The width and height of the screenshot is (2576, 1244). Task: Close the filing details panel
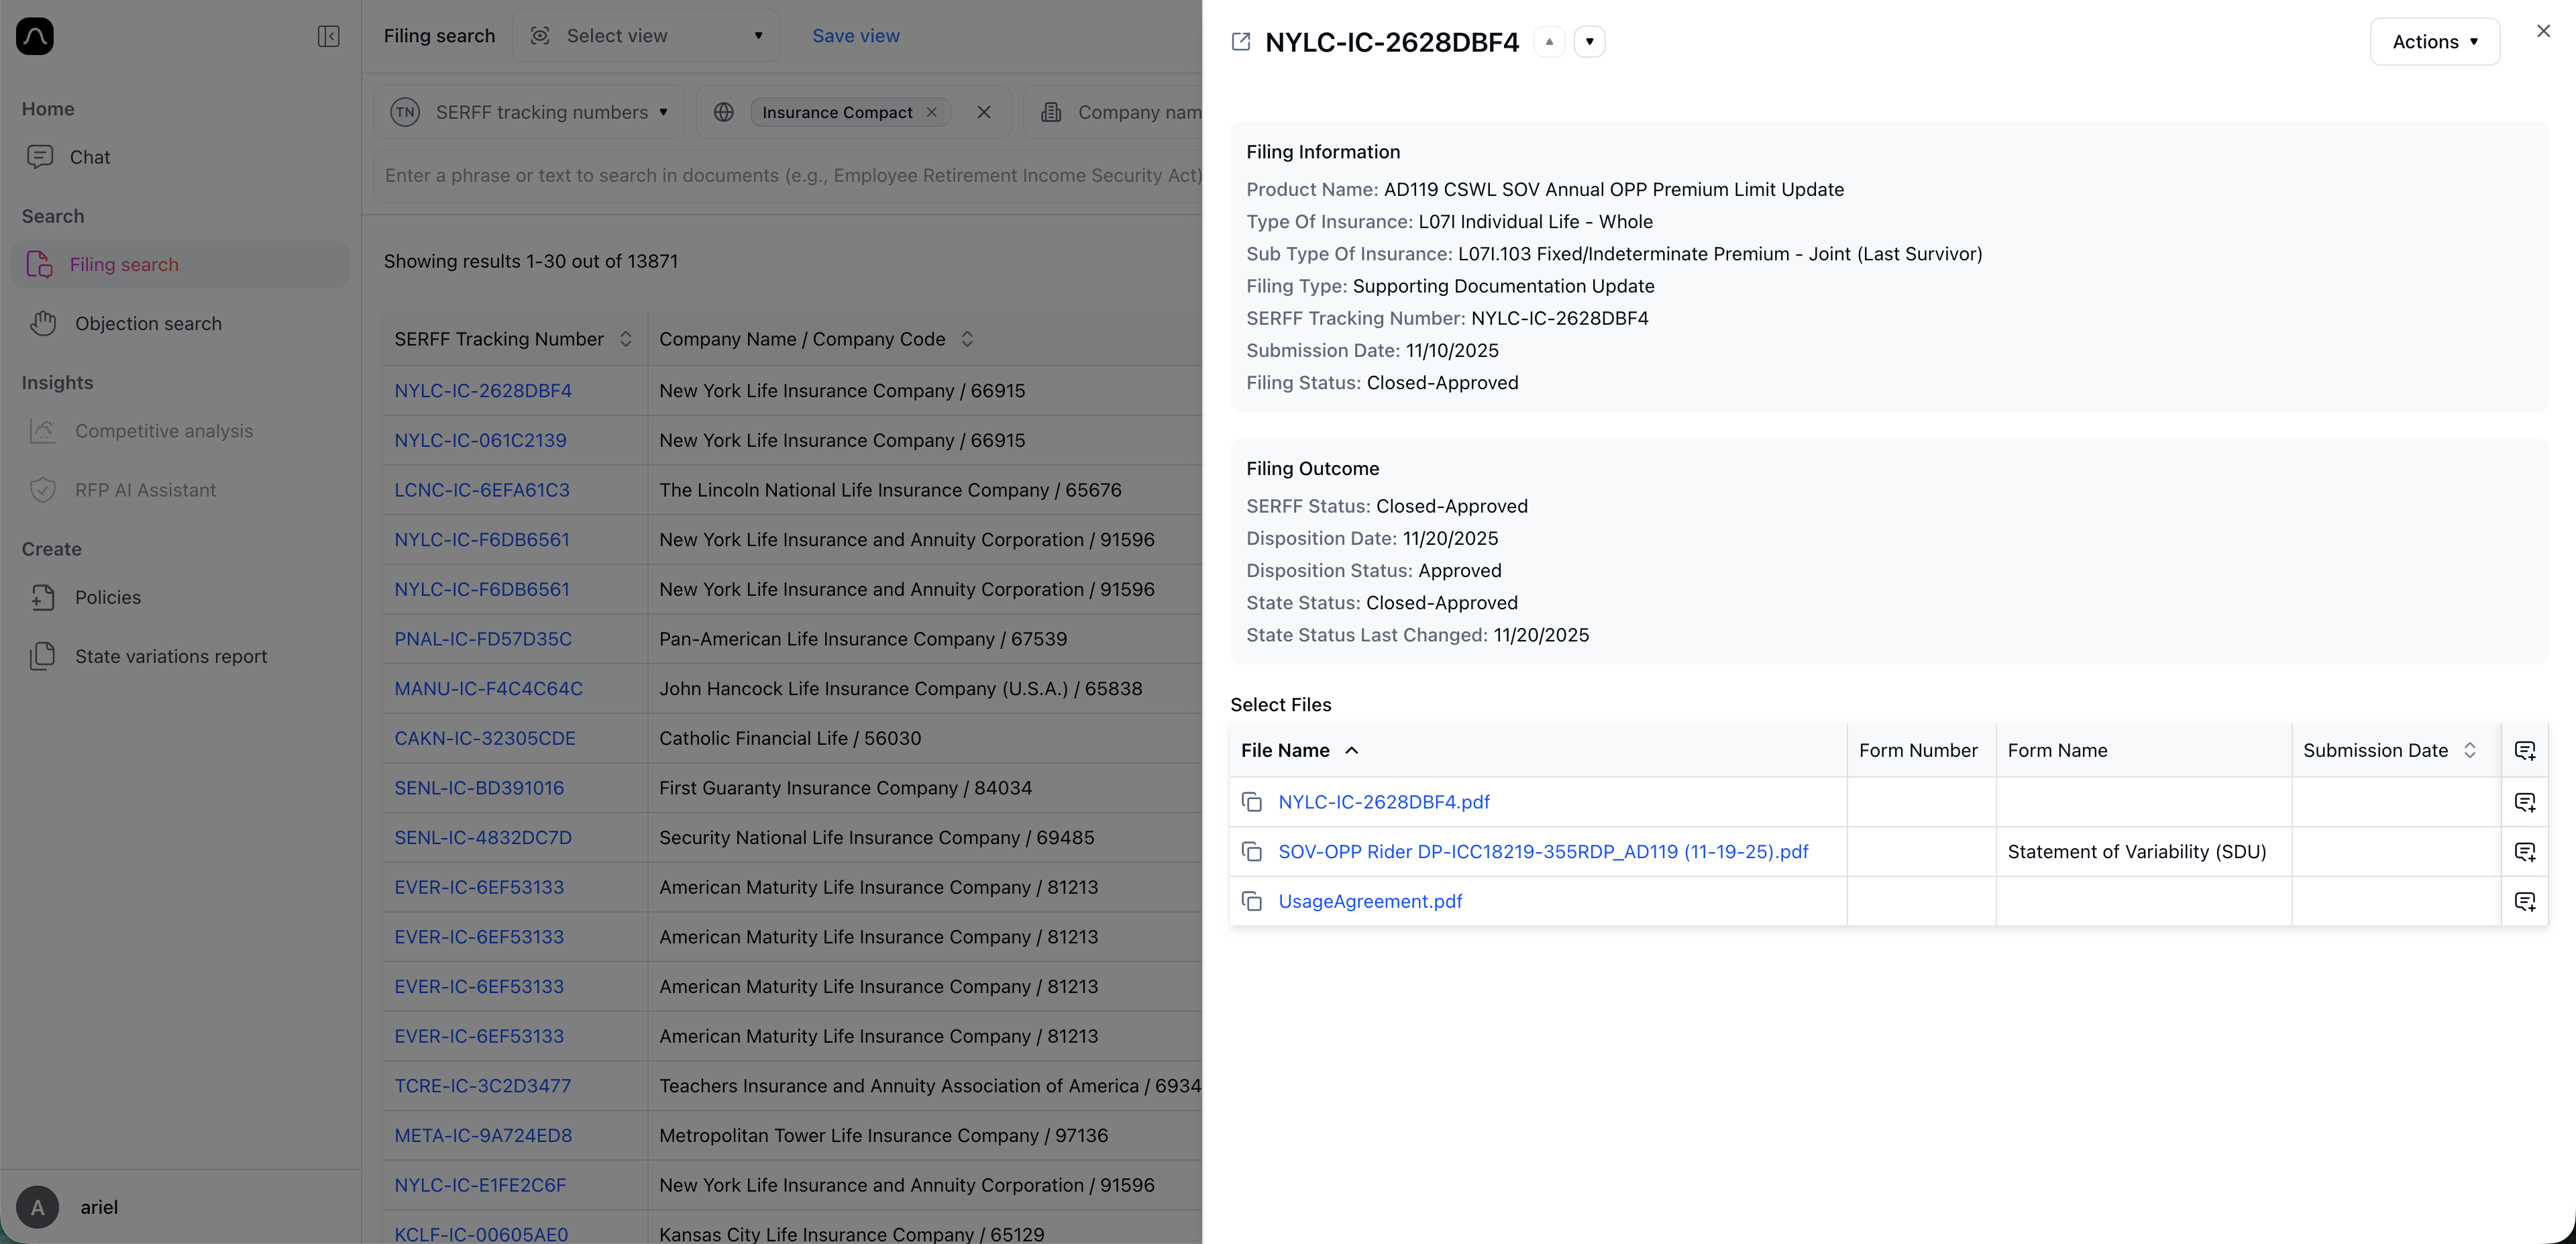(2543, 31)
